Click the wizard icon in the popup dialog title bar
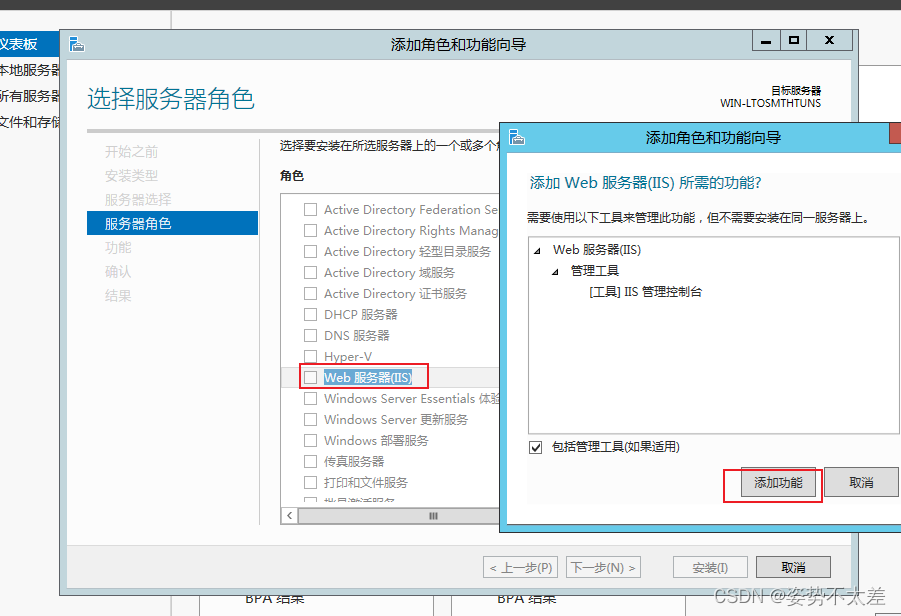Screen dimensions: 901x616 pos(517,137)
